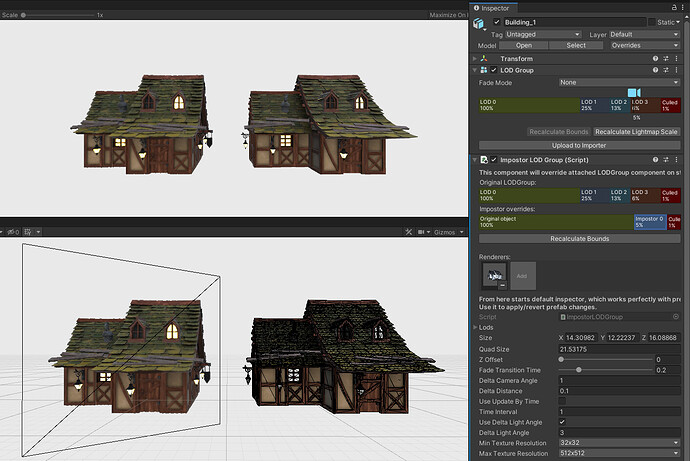The image size is (690, 461).
Task: Remove renderer with the minus icon
Action: point(503,285)
